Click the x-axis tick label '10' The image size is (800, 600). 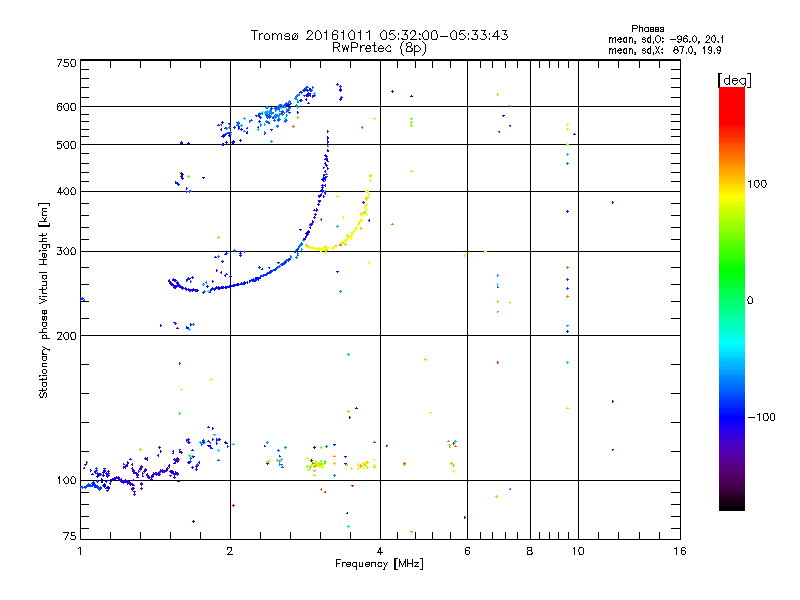coord(578,551)
